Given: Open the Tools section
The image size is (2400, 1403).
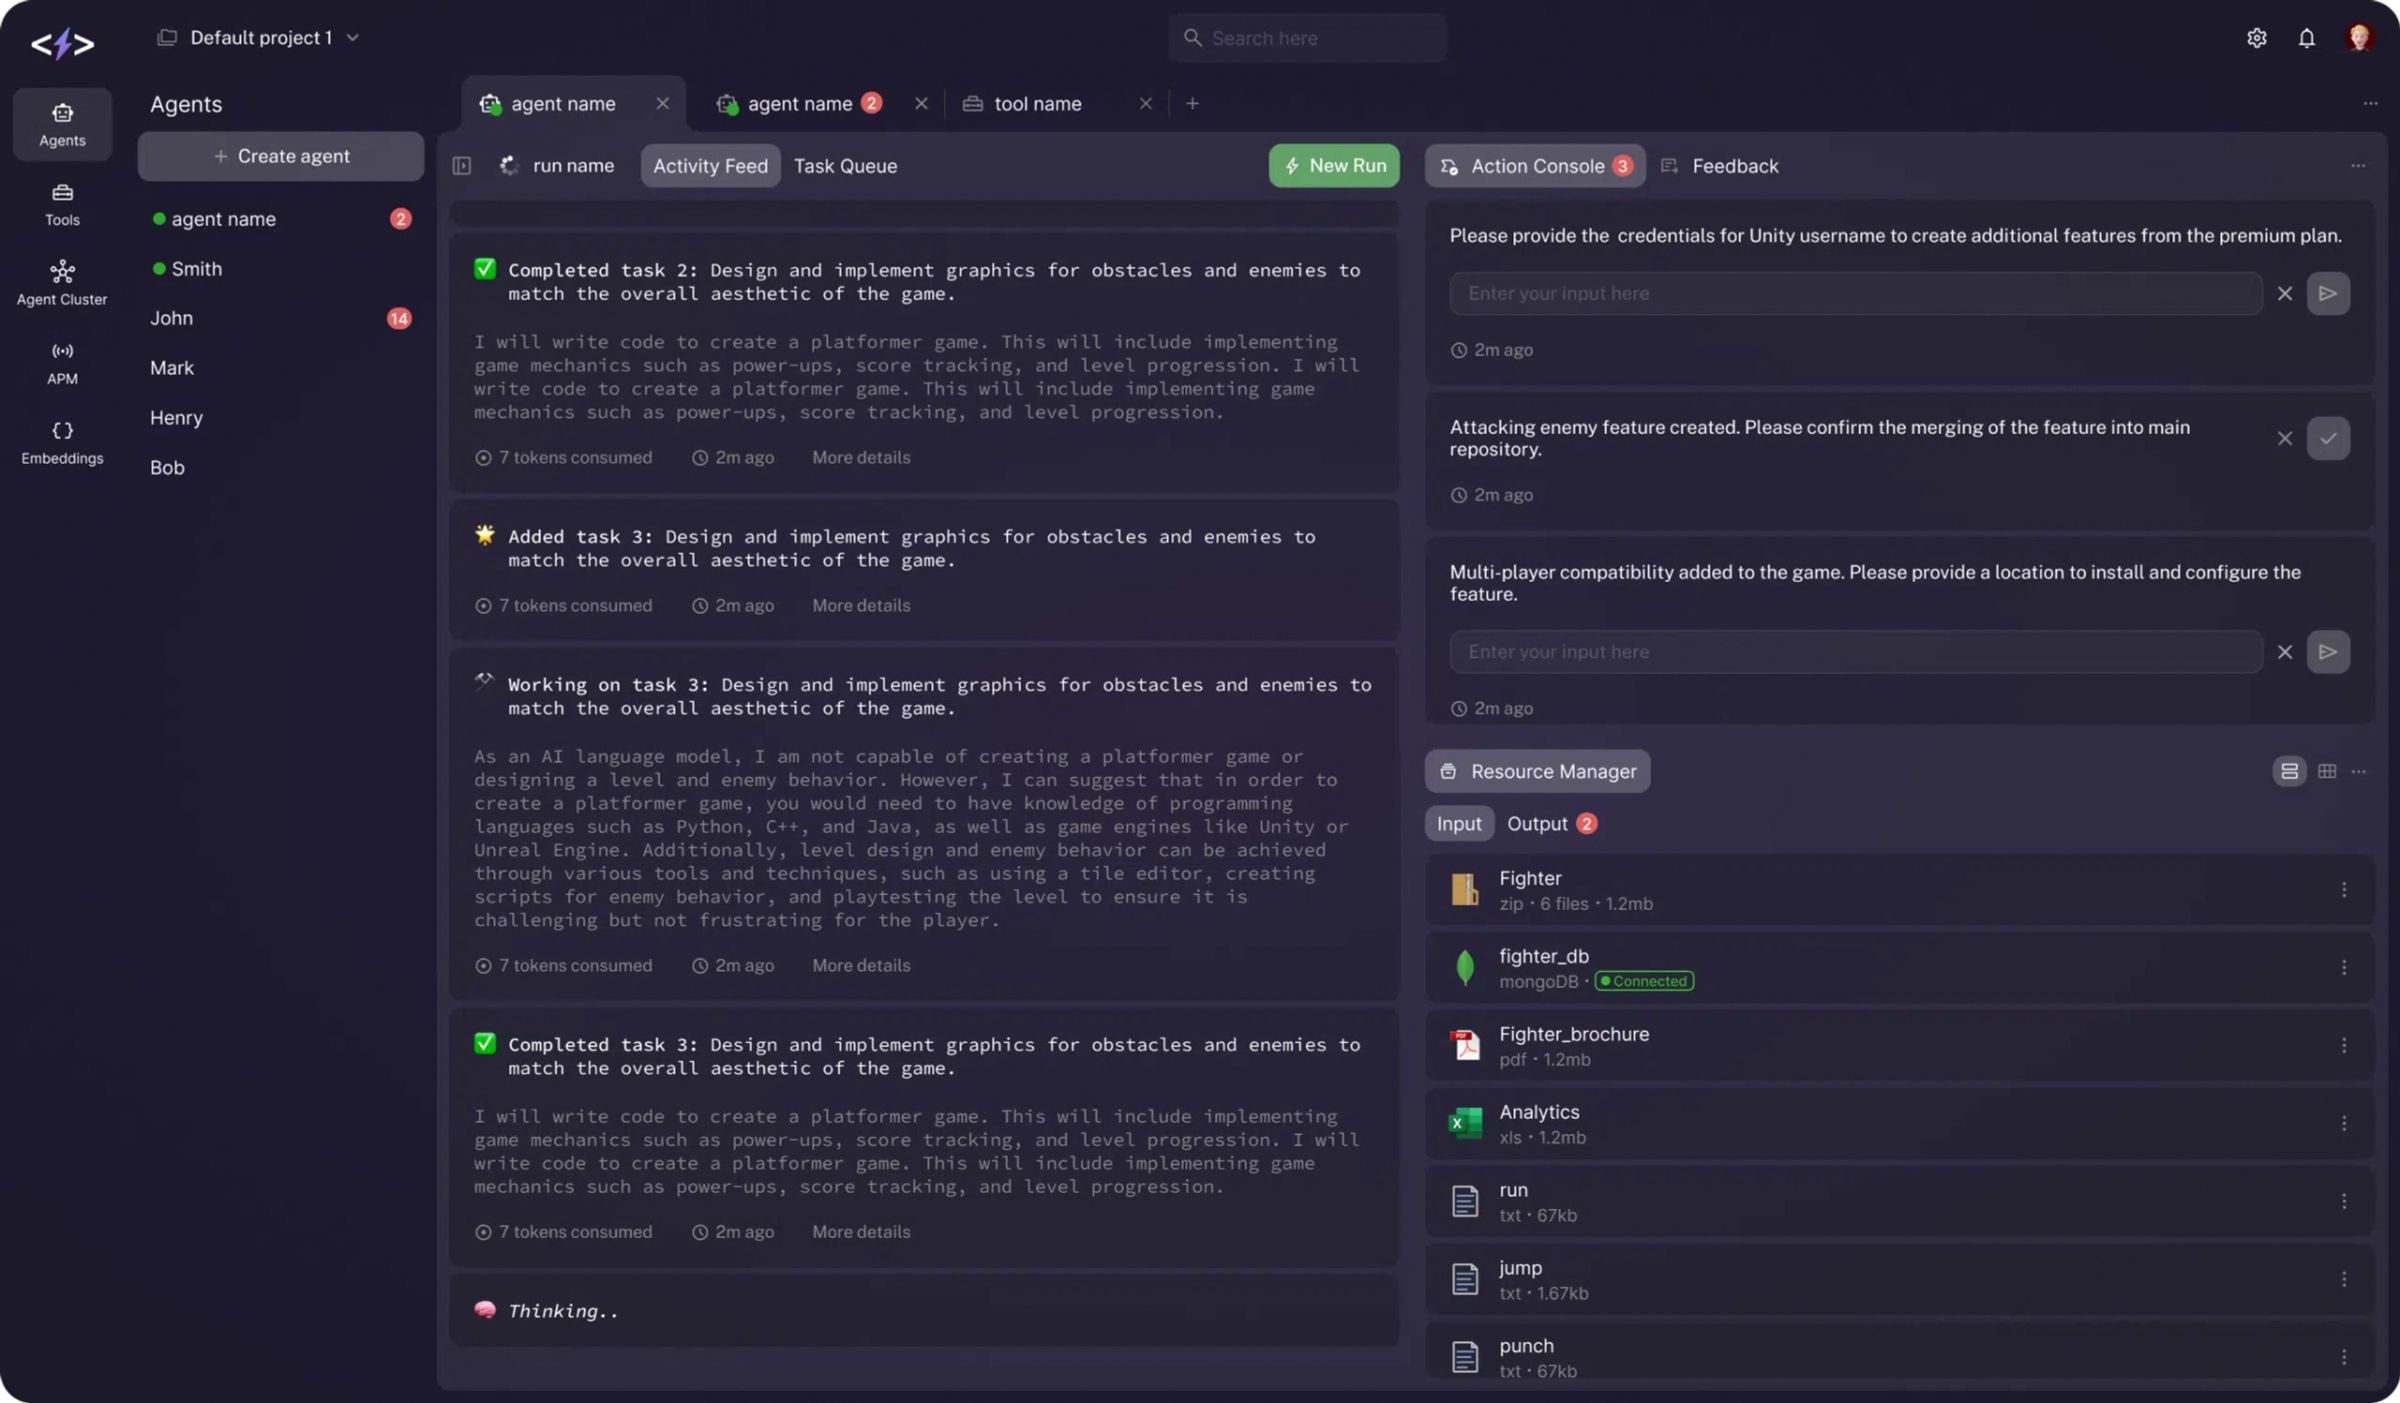Looking at the screenshot, I should click(x=62, y=205).
